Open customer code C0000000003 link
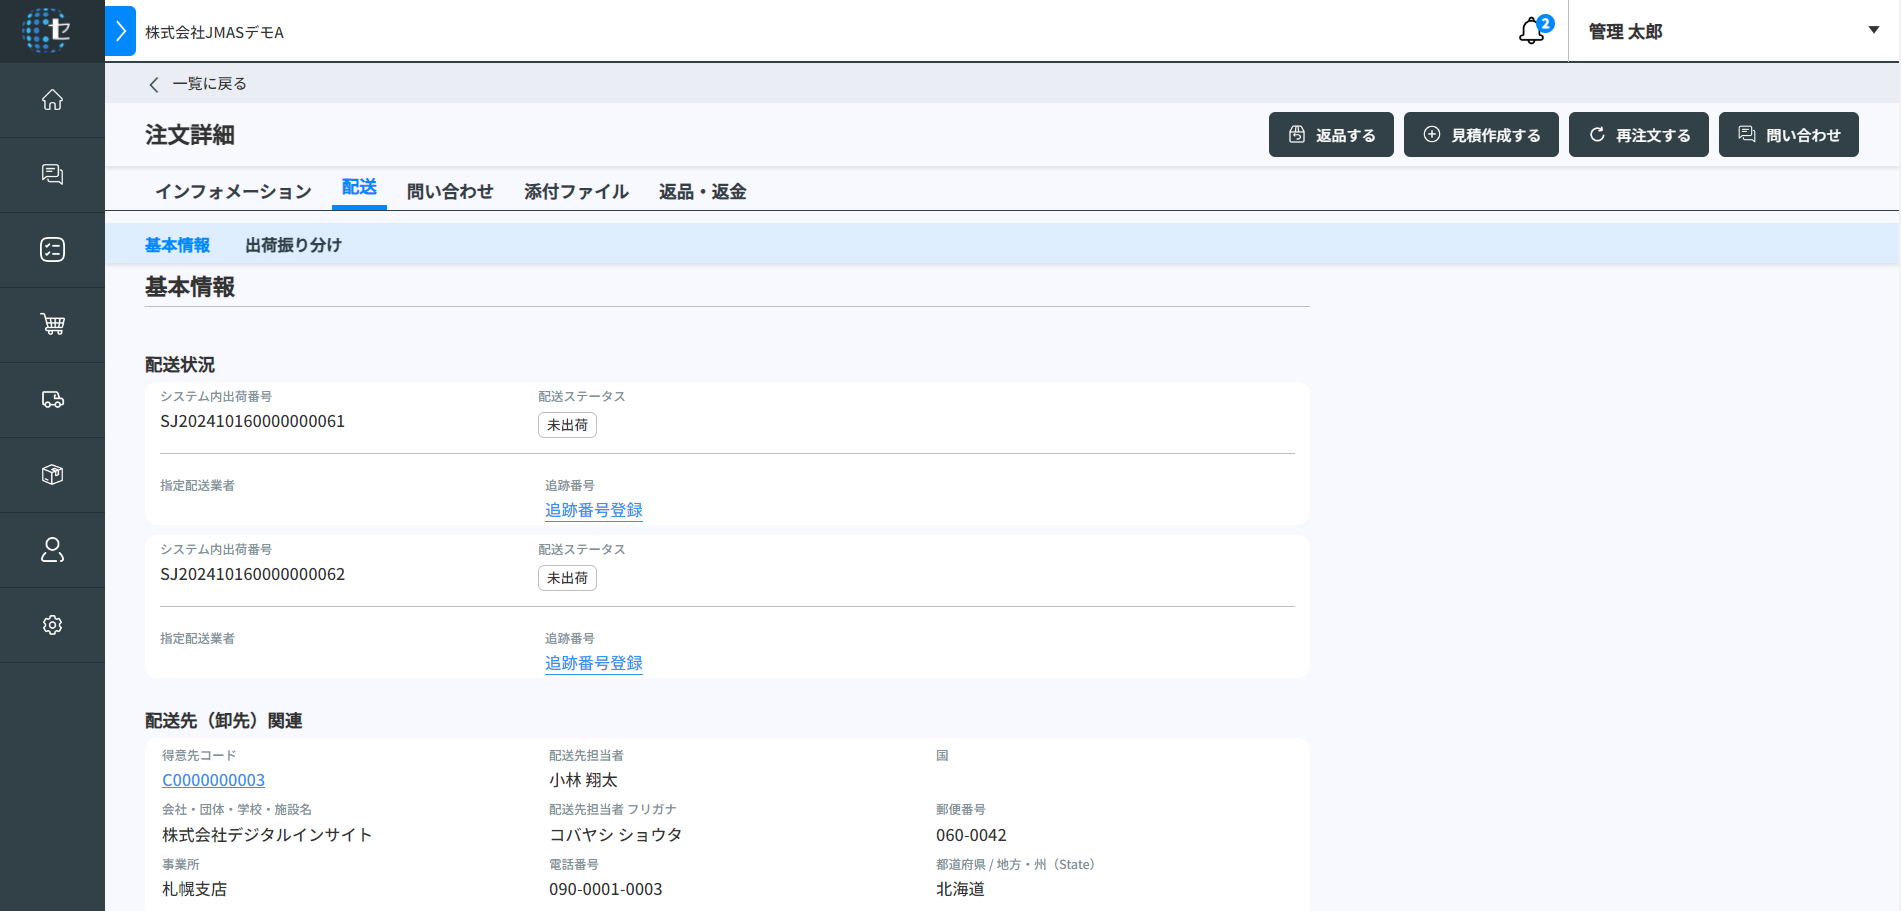 213,780
